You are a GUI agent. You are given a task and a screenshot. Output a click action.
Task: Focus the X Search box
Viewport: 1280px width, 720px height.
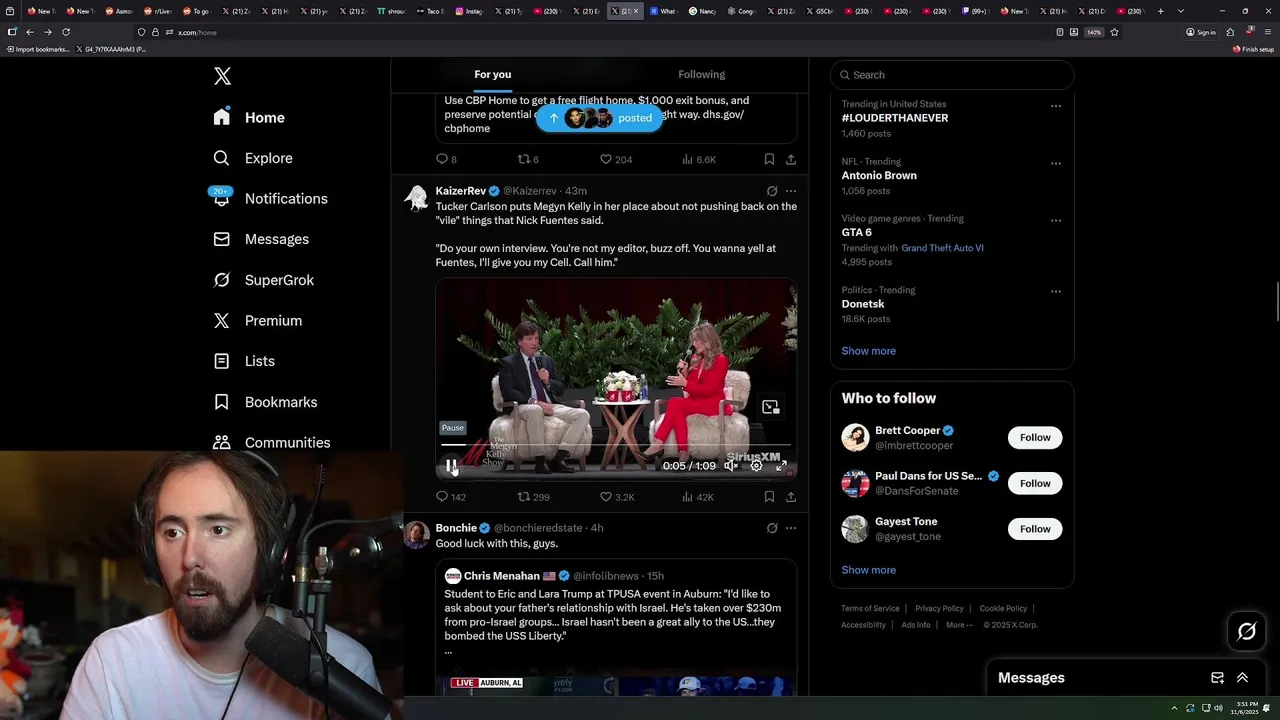point(952,75)
